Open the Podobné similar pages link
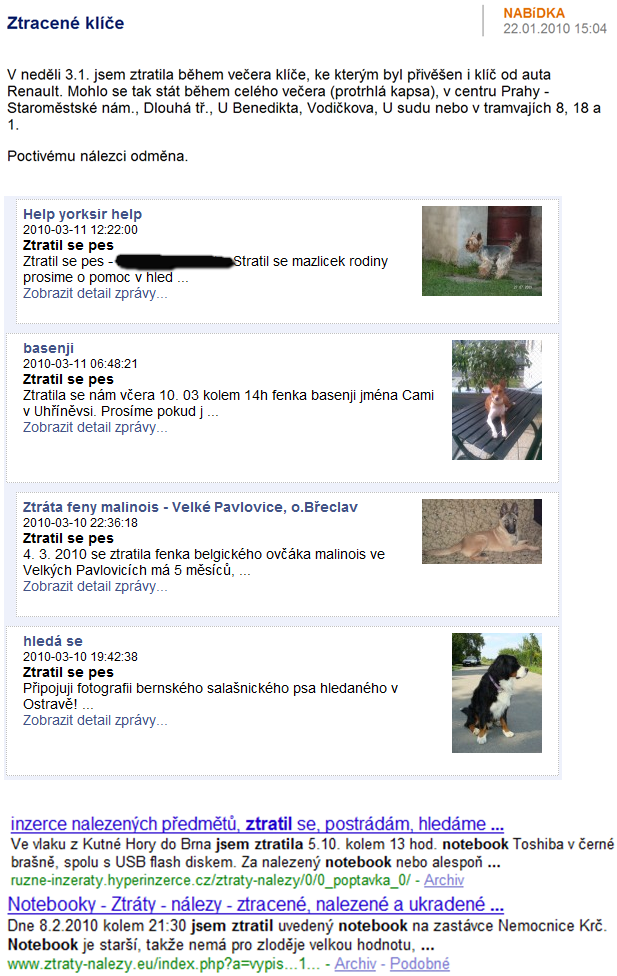The height and width of the screenshot is (976, 617). [420, 964]
